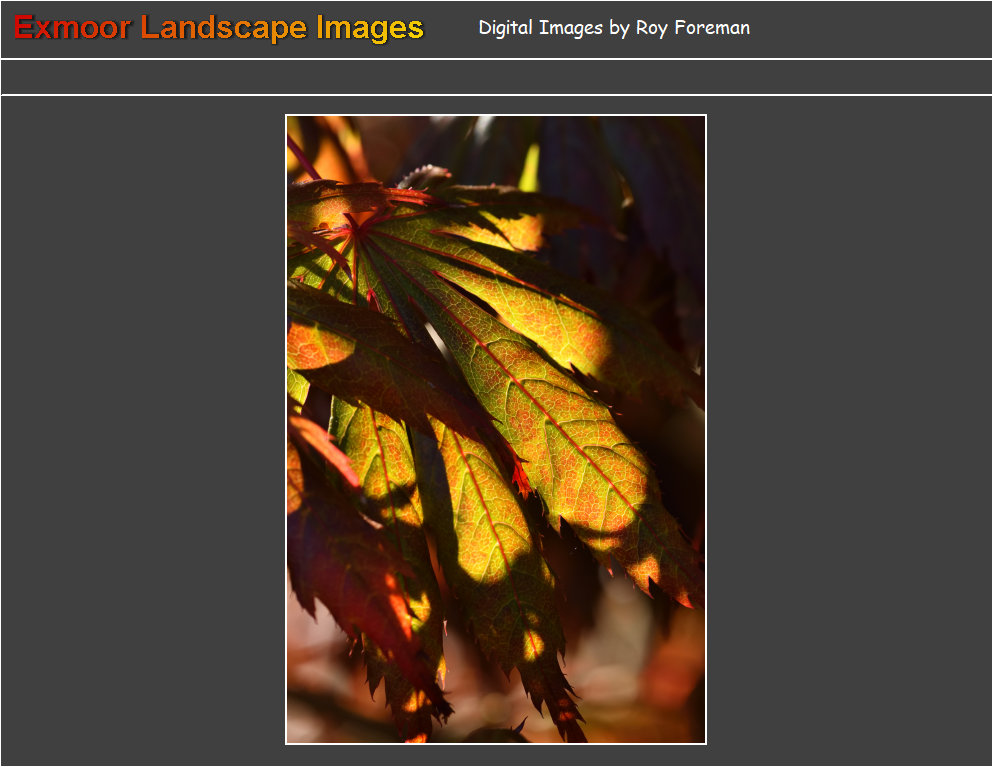
Task: Click the area between title and subtitle
Action: pos(450,28)
